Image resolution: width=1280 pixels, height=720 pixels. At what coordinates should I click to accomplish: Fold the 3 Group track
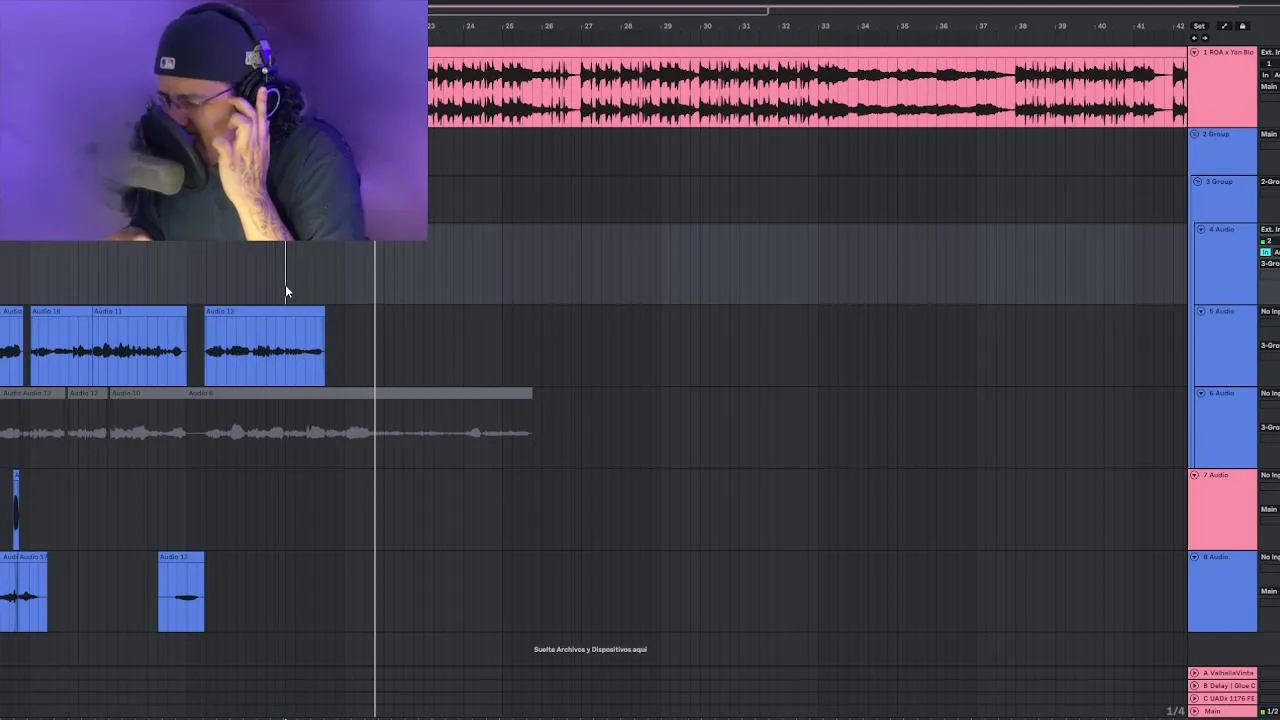[1198, 182]
